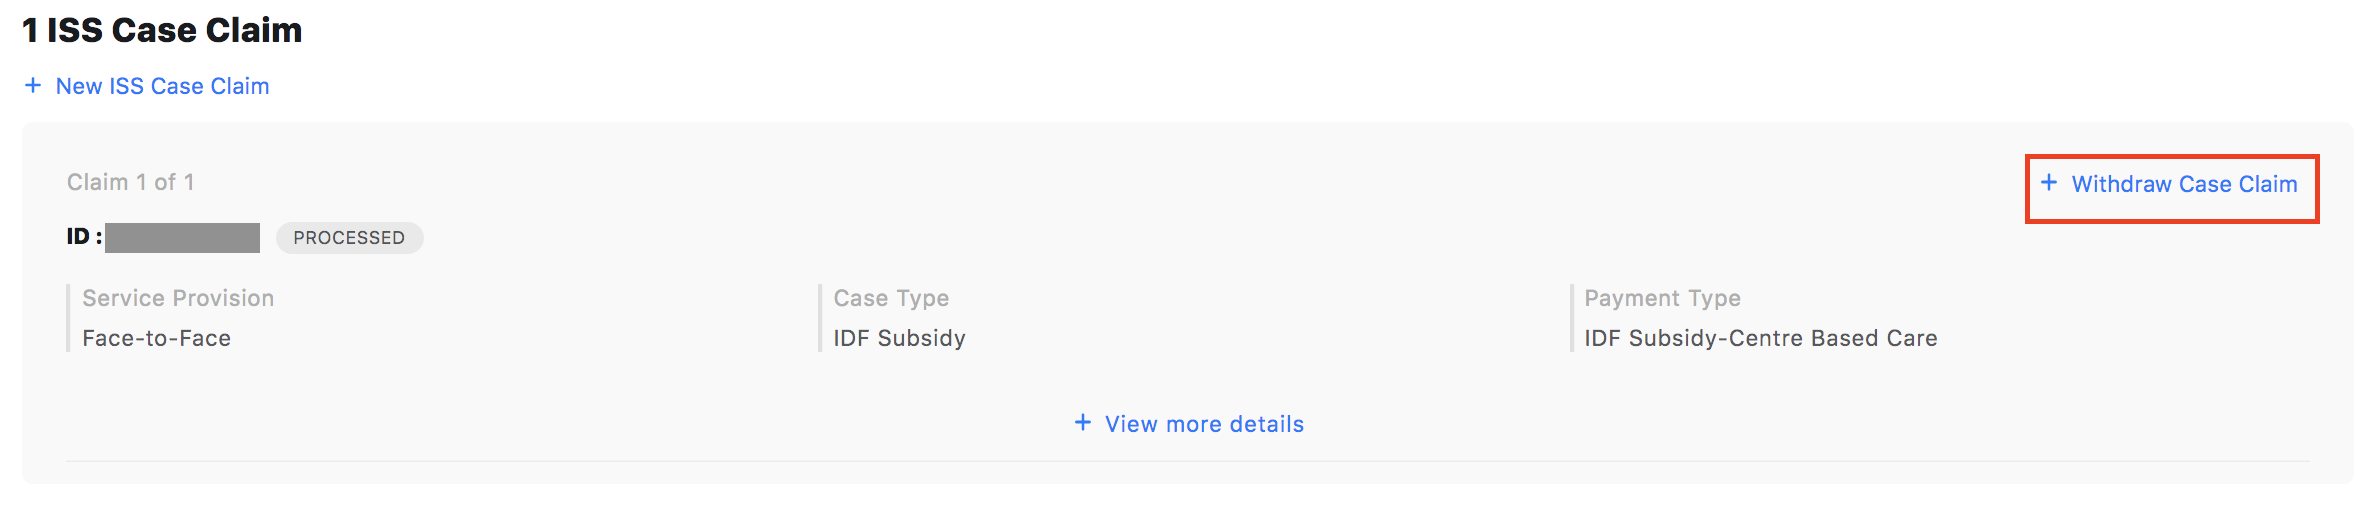The width and height of the screenshot is (2376, 510).
Task: Select the IDF Subsidy-Centre Based Care value
Action: (1760, 338)
